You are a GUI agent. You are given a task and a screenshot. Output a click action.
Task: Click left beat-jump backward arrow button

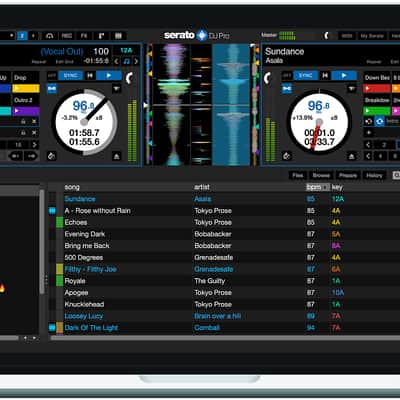click(x=16, y=156)
